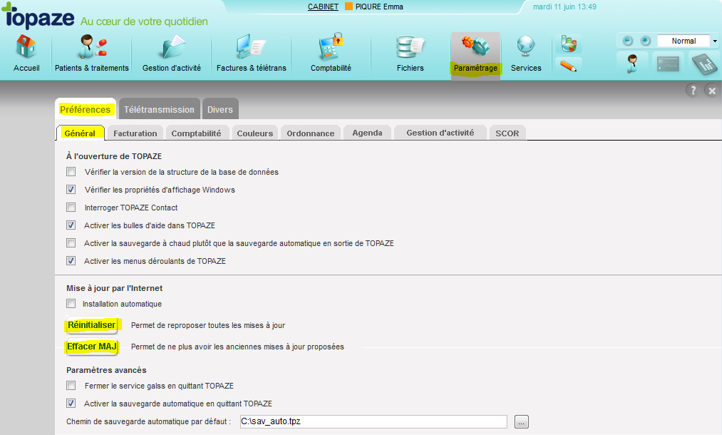Viewport: 722px width, 435px height.
Task: Select the Ordonnance sub-tab
Action: (310, 133)
